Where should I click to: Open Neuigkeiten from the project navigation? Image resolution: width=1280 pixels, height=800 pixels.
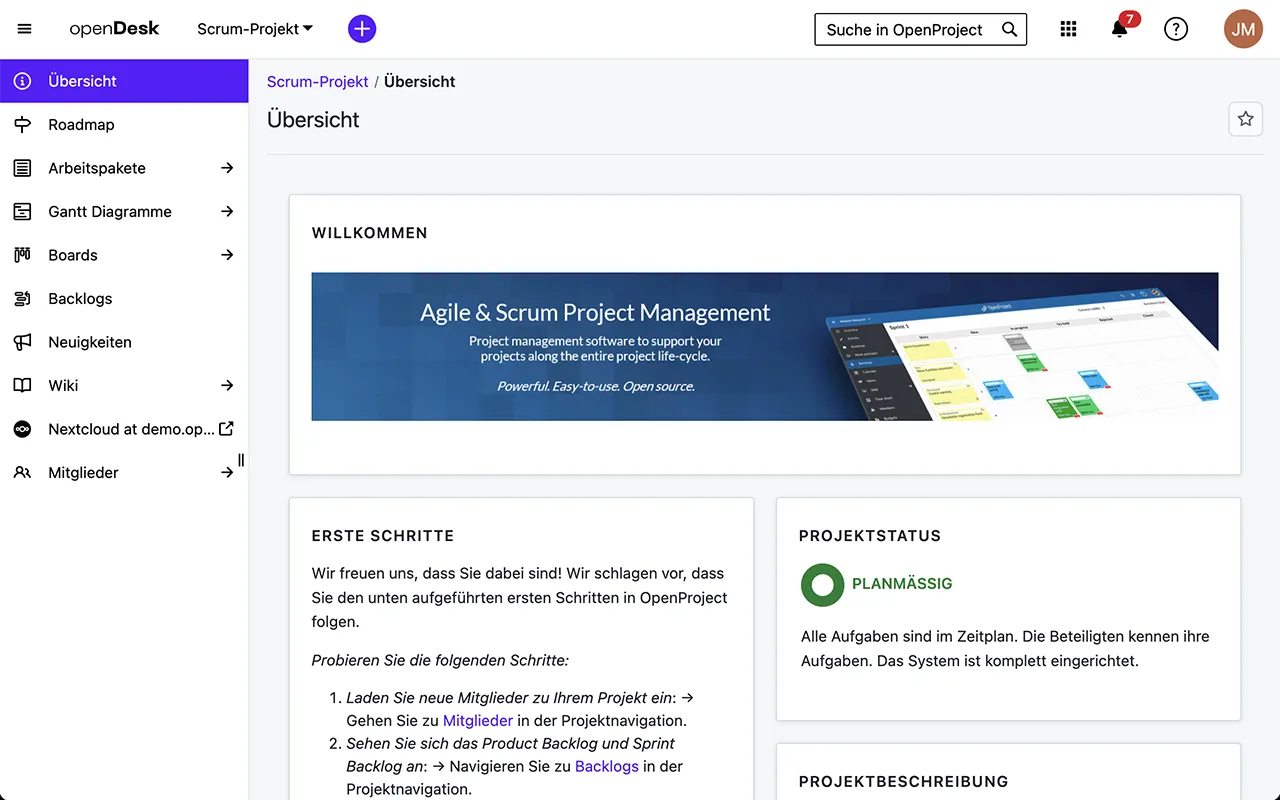[x=90, y=342]
